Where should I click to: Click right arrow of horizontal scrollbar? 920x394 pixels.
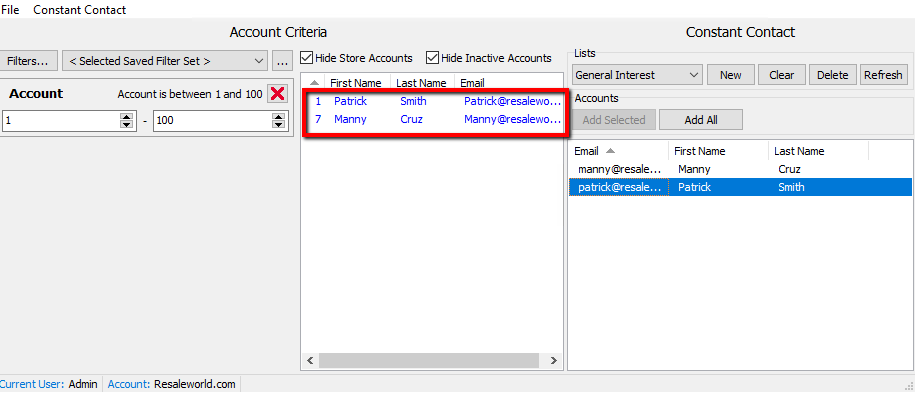click(553, 361)
